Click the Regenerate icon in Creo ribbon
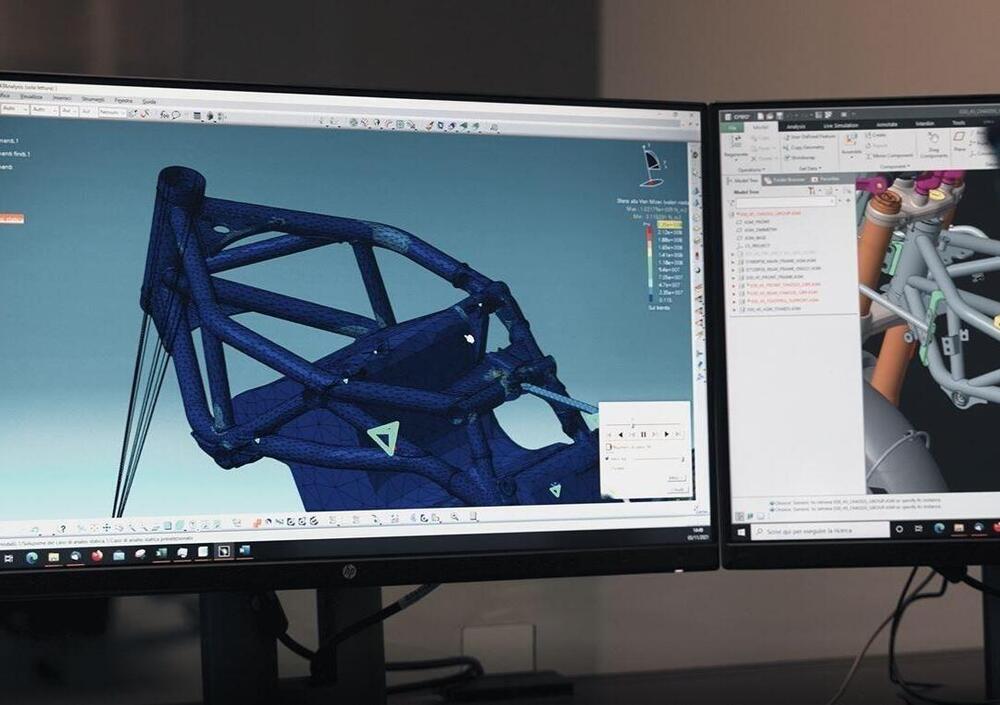The image size is (1000, 705). pos(737,147)
